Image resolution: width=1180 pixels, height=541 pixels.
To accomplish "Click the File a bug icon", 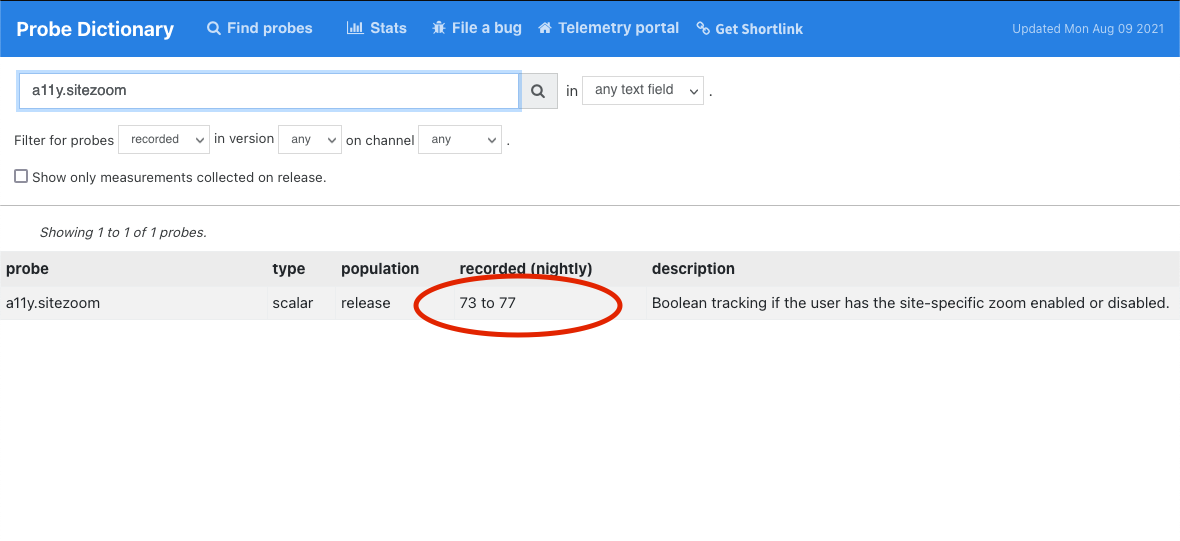I will 439,28.
